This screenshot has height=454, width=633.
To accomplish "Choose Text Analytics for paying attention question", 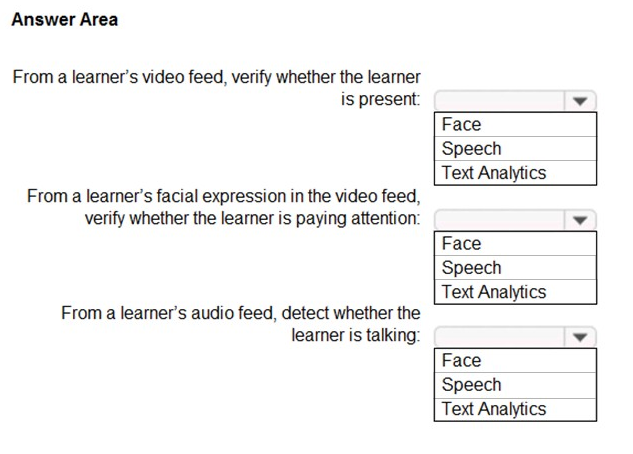I will (x=515, y=292).
